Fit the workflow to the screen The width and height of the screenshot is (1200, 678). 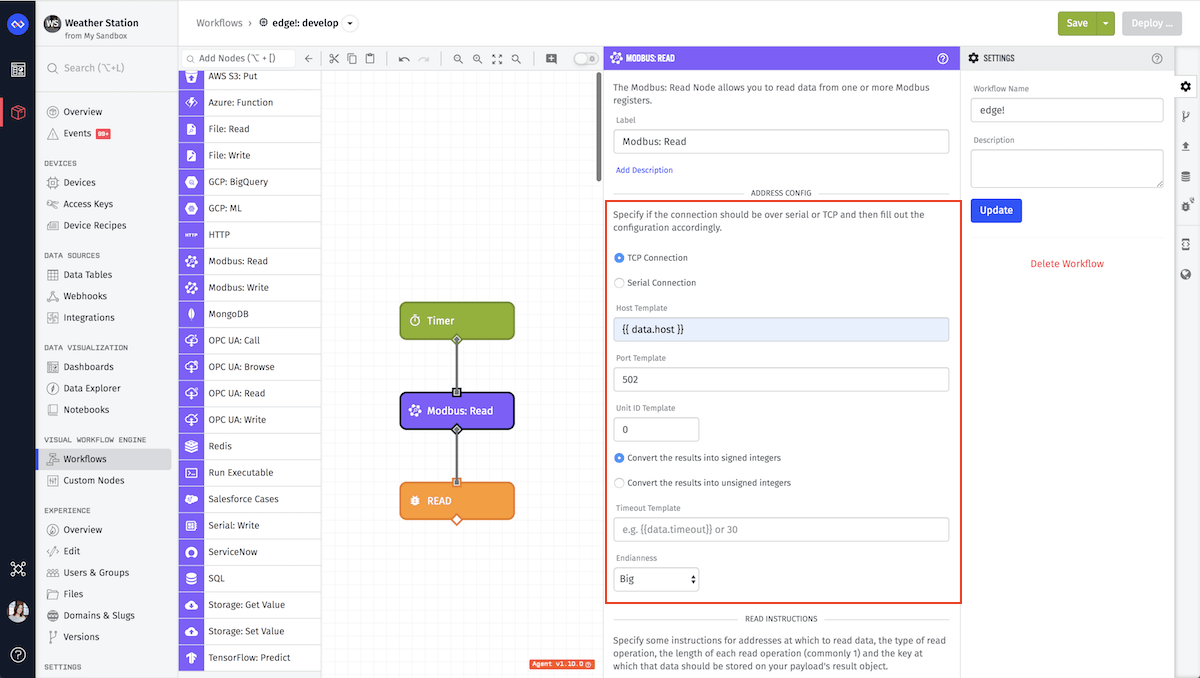point(497,59)
